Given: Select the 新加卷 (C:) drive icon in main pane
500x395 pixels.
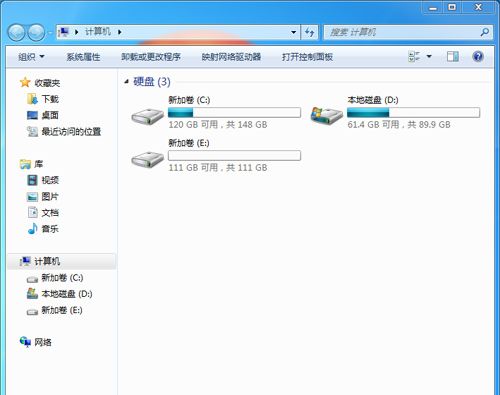Looking at the screenshot, I should pyautogui.click(x=148, y=116).
